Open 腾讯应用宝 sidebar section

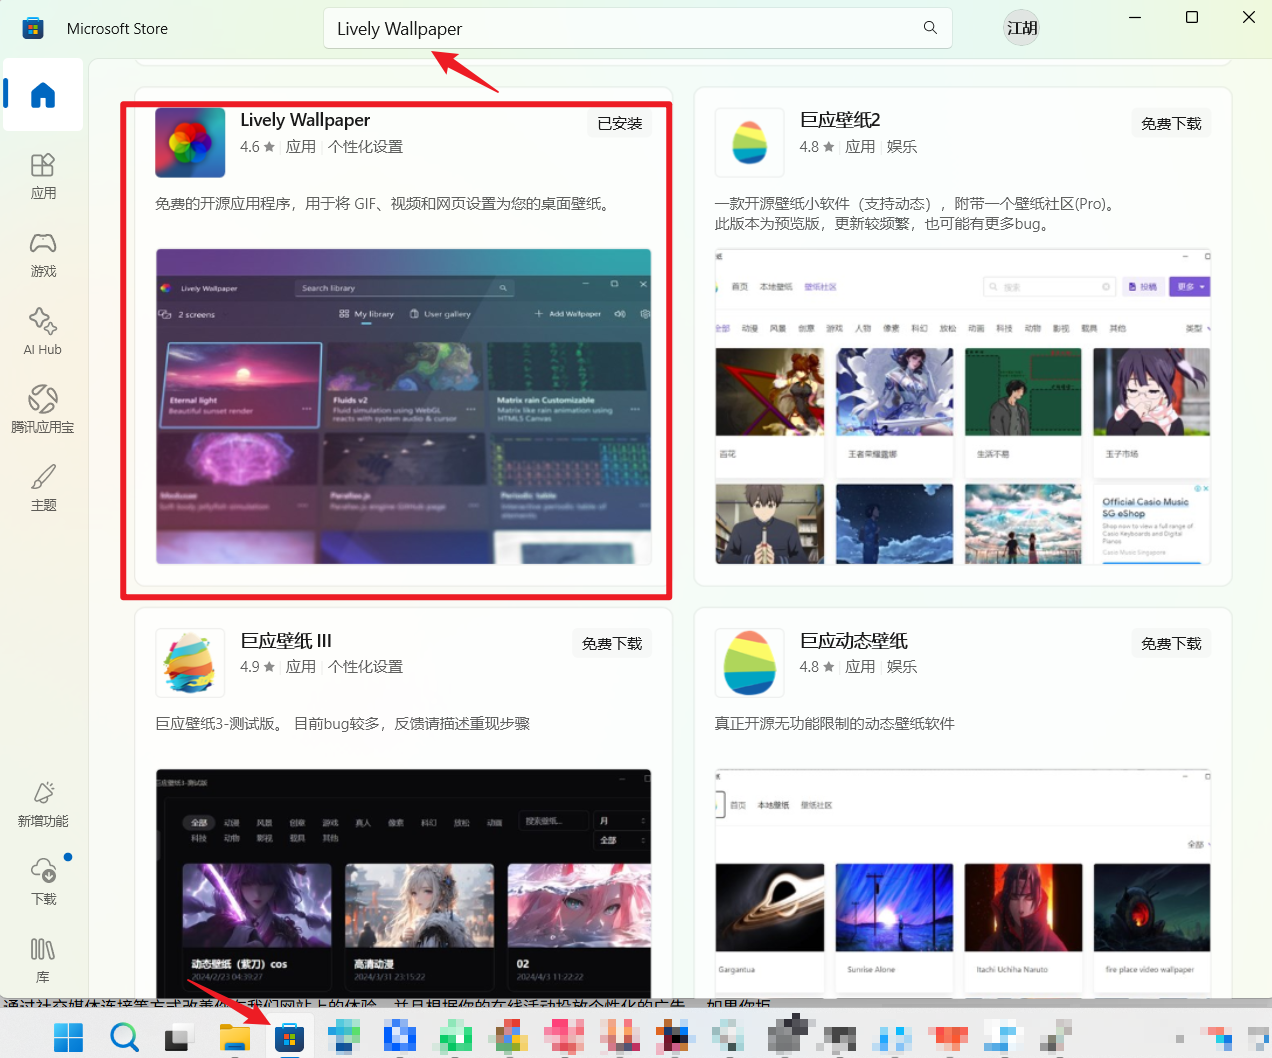point(43,410)
